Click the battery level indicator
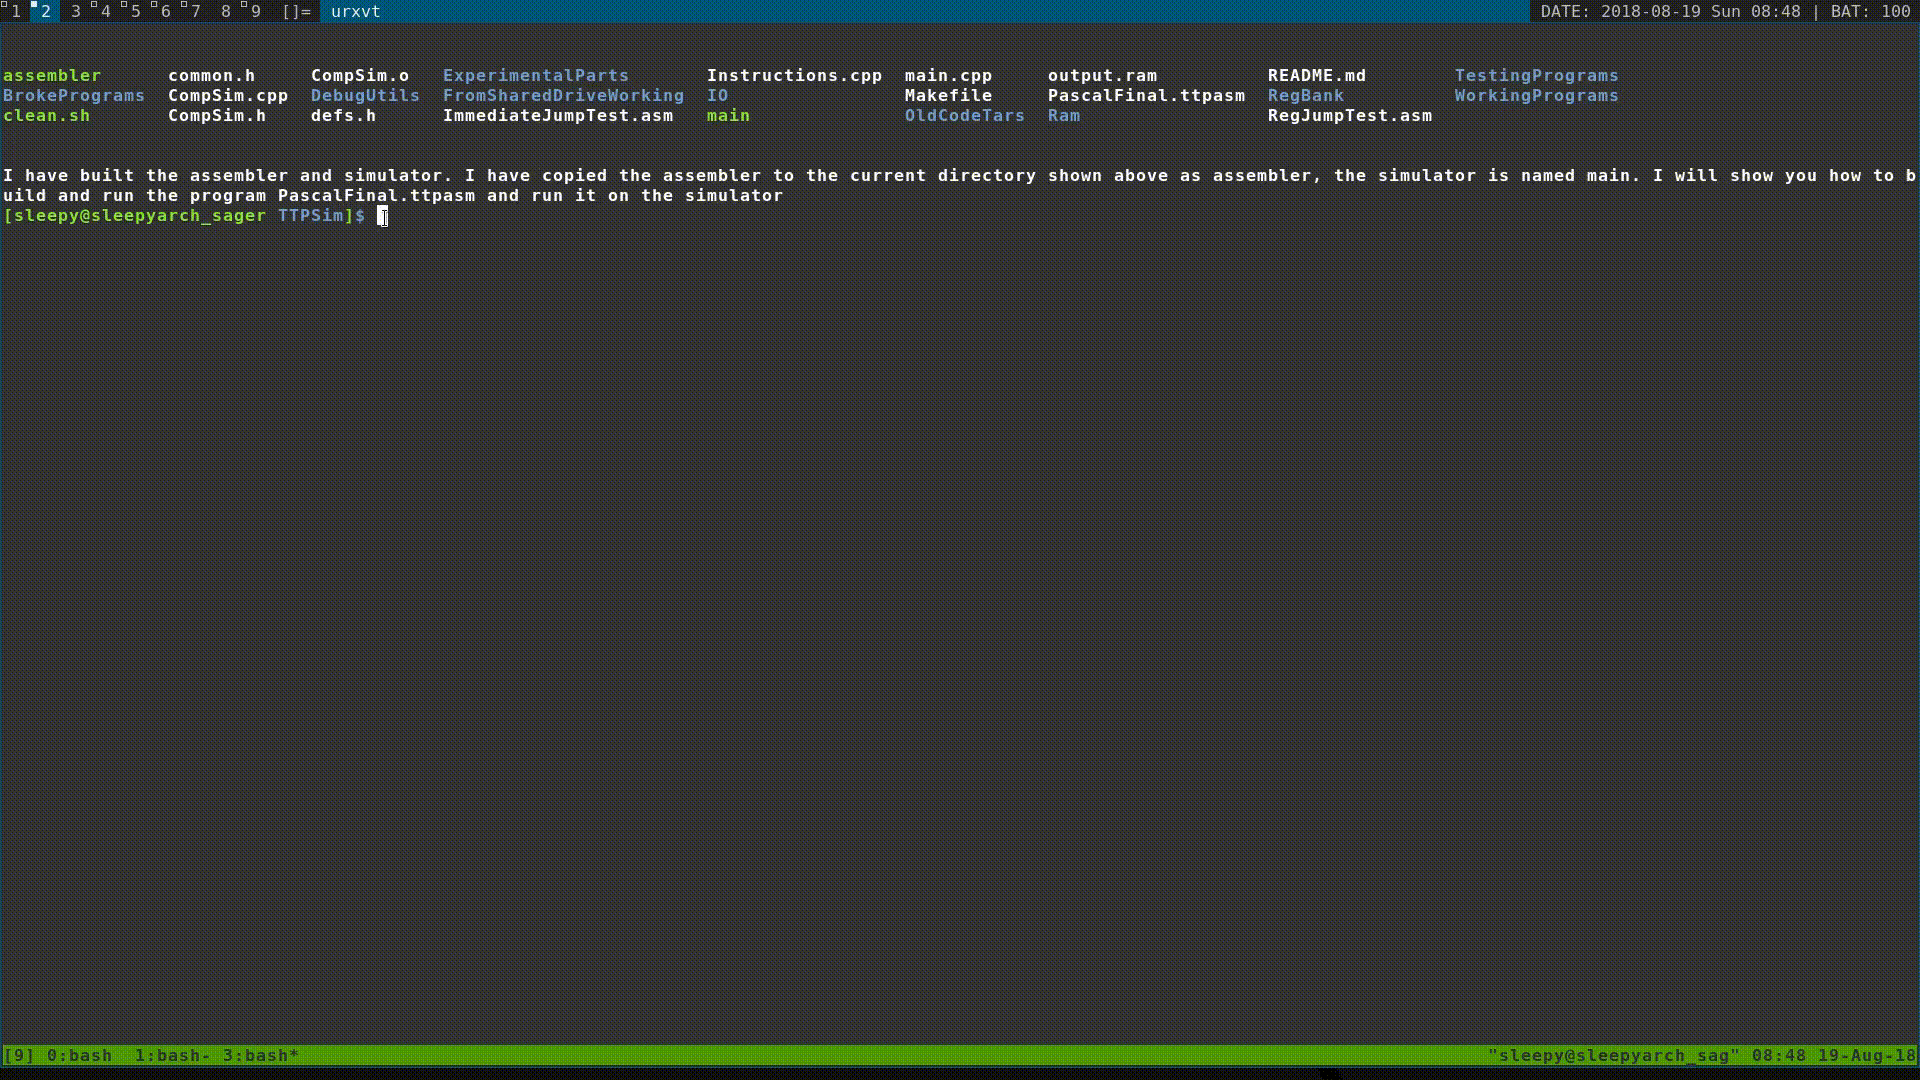Image resolution: width=1920 pixels, height=1080 pixels. pyautogui.click(x=1870, y=11)
